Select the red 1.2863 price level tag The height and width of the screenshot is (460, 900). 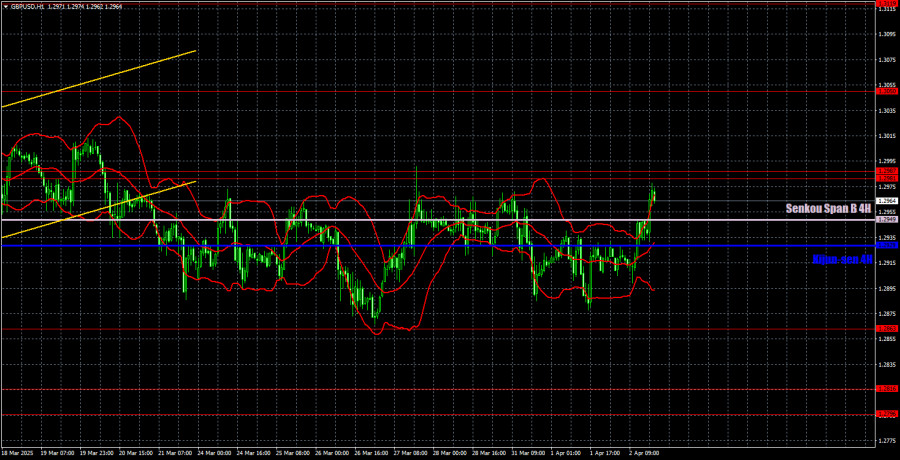tap(887, 328)
